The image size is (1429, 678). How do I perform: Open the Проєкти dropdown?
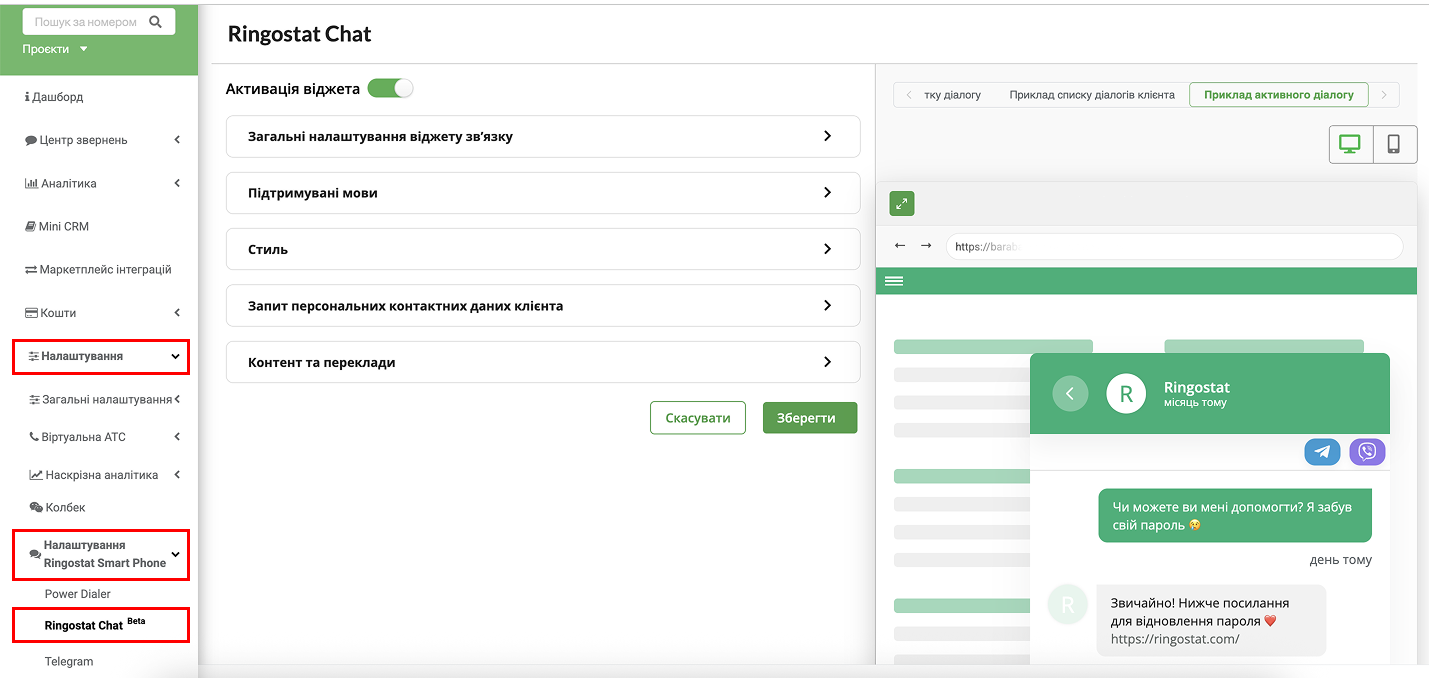56,49
